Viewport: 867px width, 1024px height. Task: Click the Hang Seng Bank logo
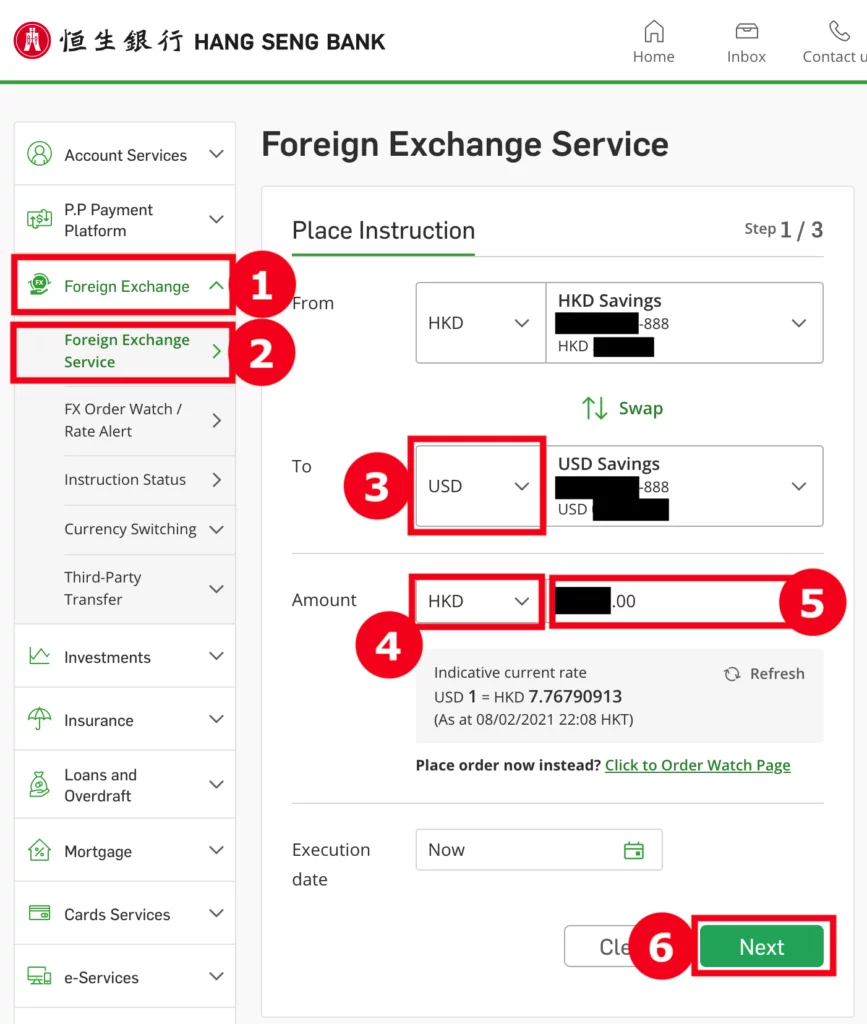[199, 40]
